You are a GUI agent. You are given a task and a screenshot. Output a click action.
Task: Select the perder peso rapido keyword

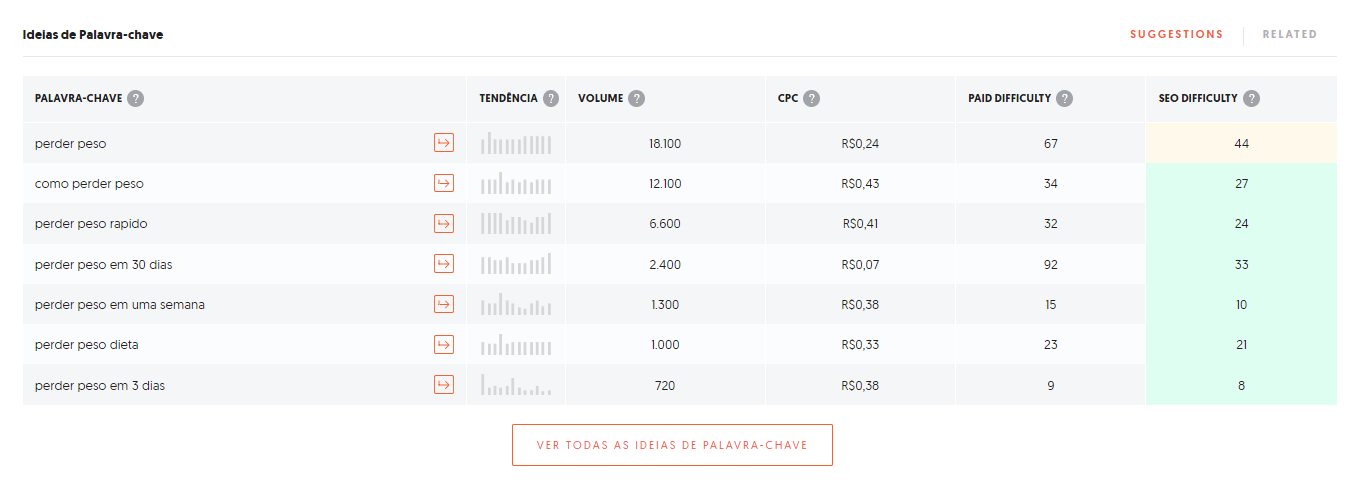point(91,224)
